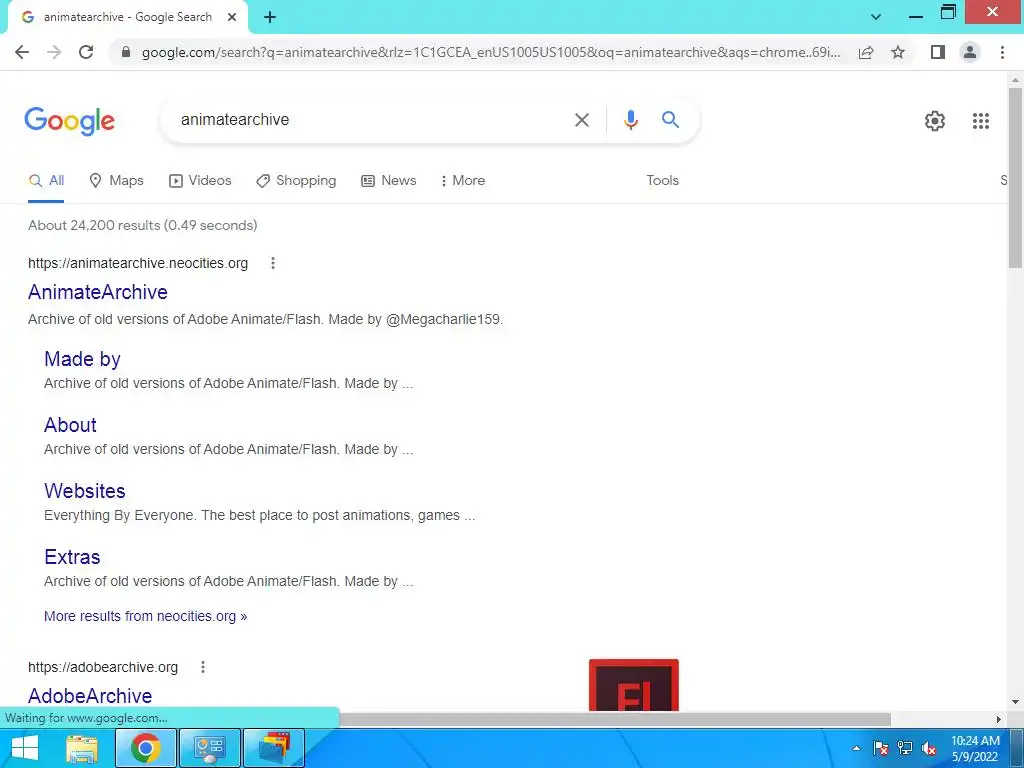The width and height of the screenshot is (1024, 768).
Task: Open the Chrome profile avatar menu
Action: click(x=970, y=52)
